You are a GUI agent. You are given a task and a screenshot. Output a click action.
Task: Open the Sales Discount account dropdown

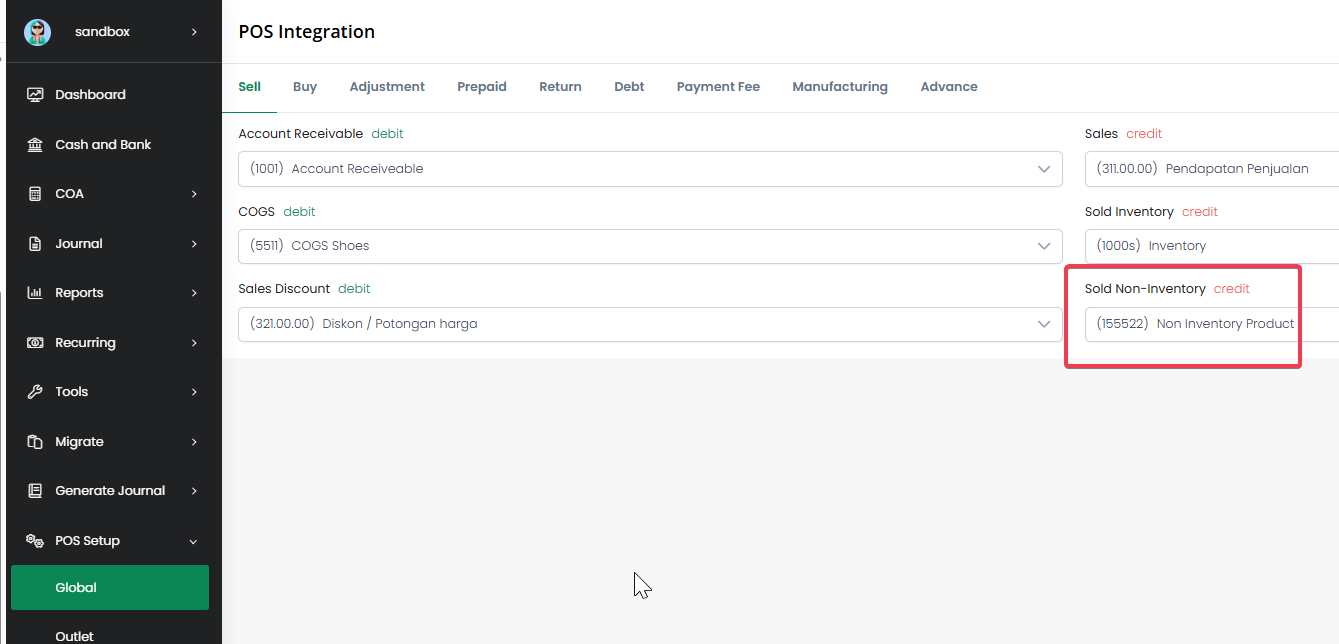point(650,324)
